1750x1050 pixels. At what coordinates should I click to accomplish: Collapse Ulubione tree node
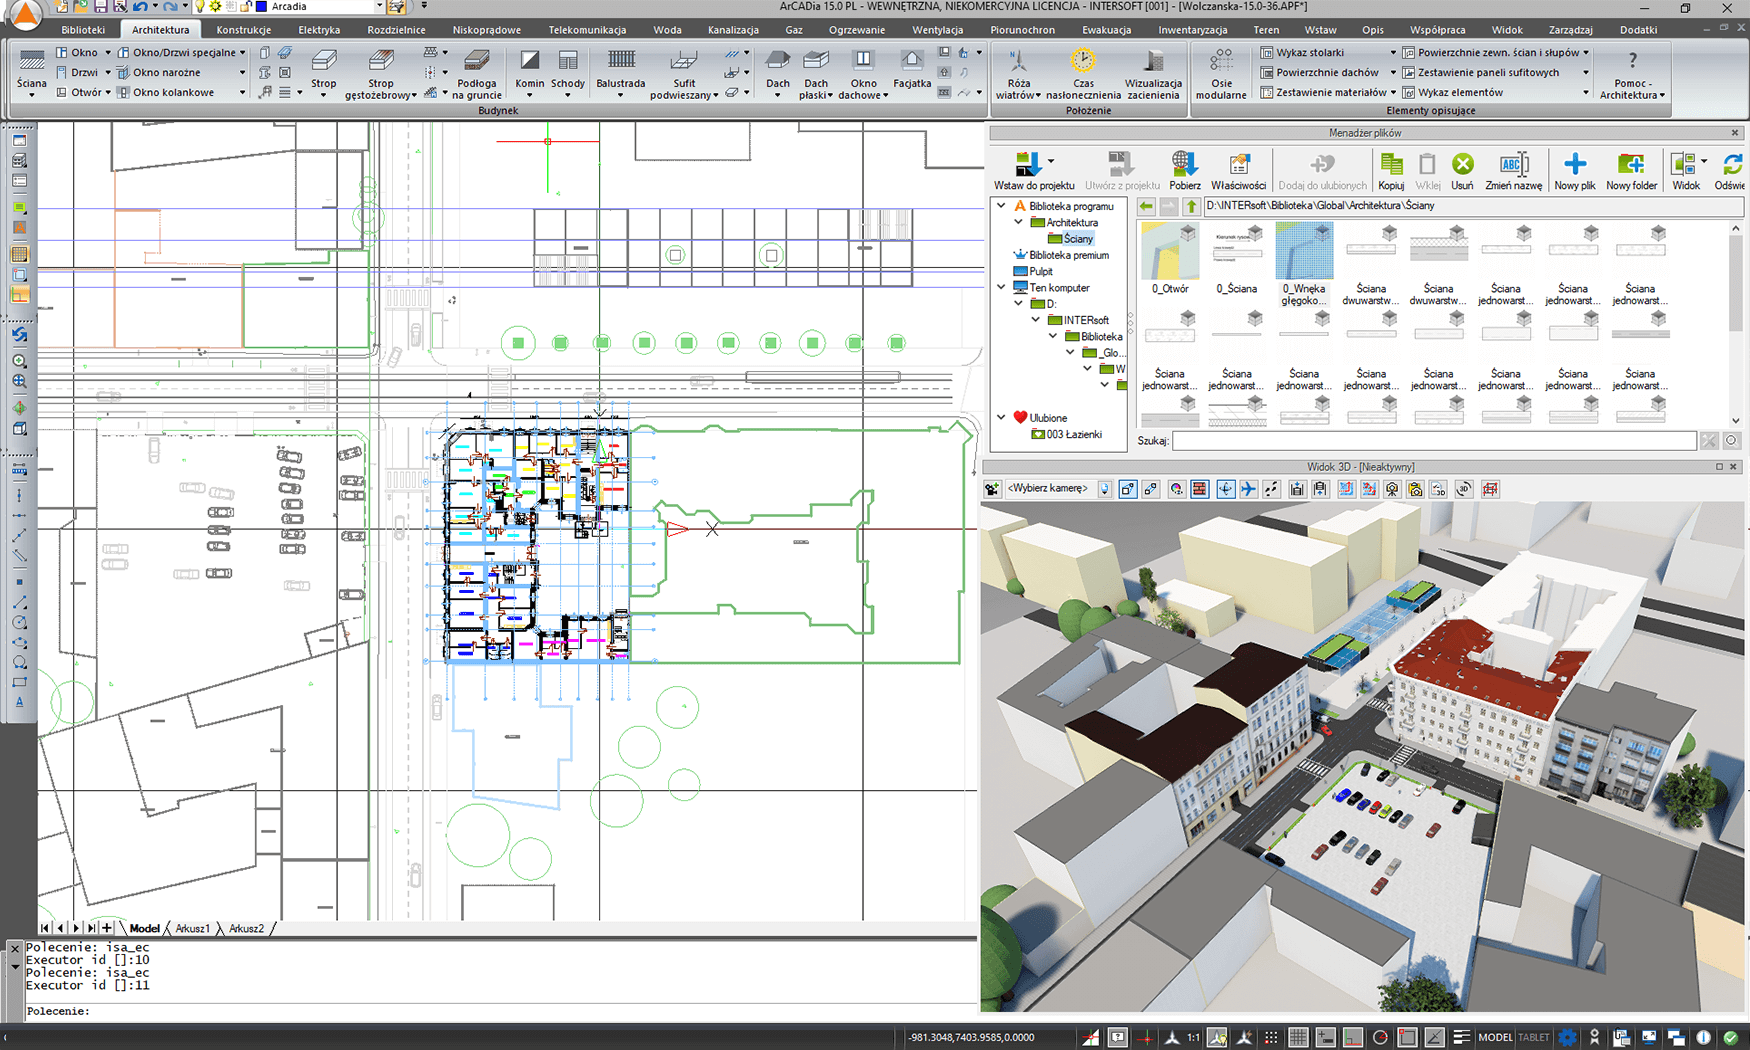pyautogui.click(x=1001, y=418)
